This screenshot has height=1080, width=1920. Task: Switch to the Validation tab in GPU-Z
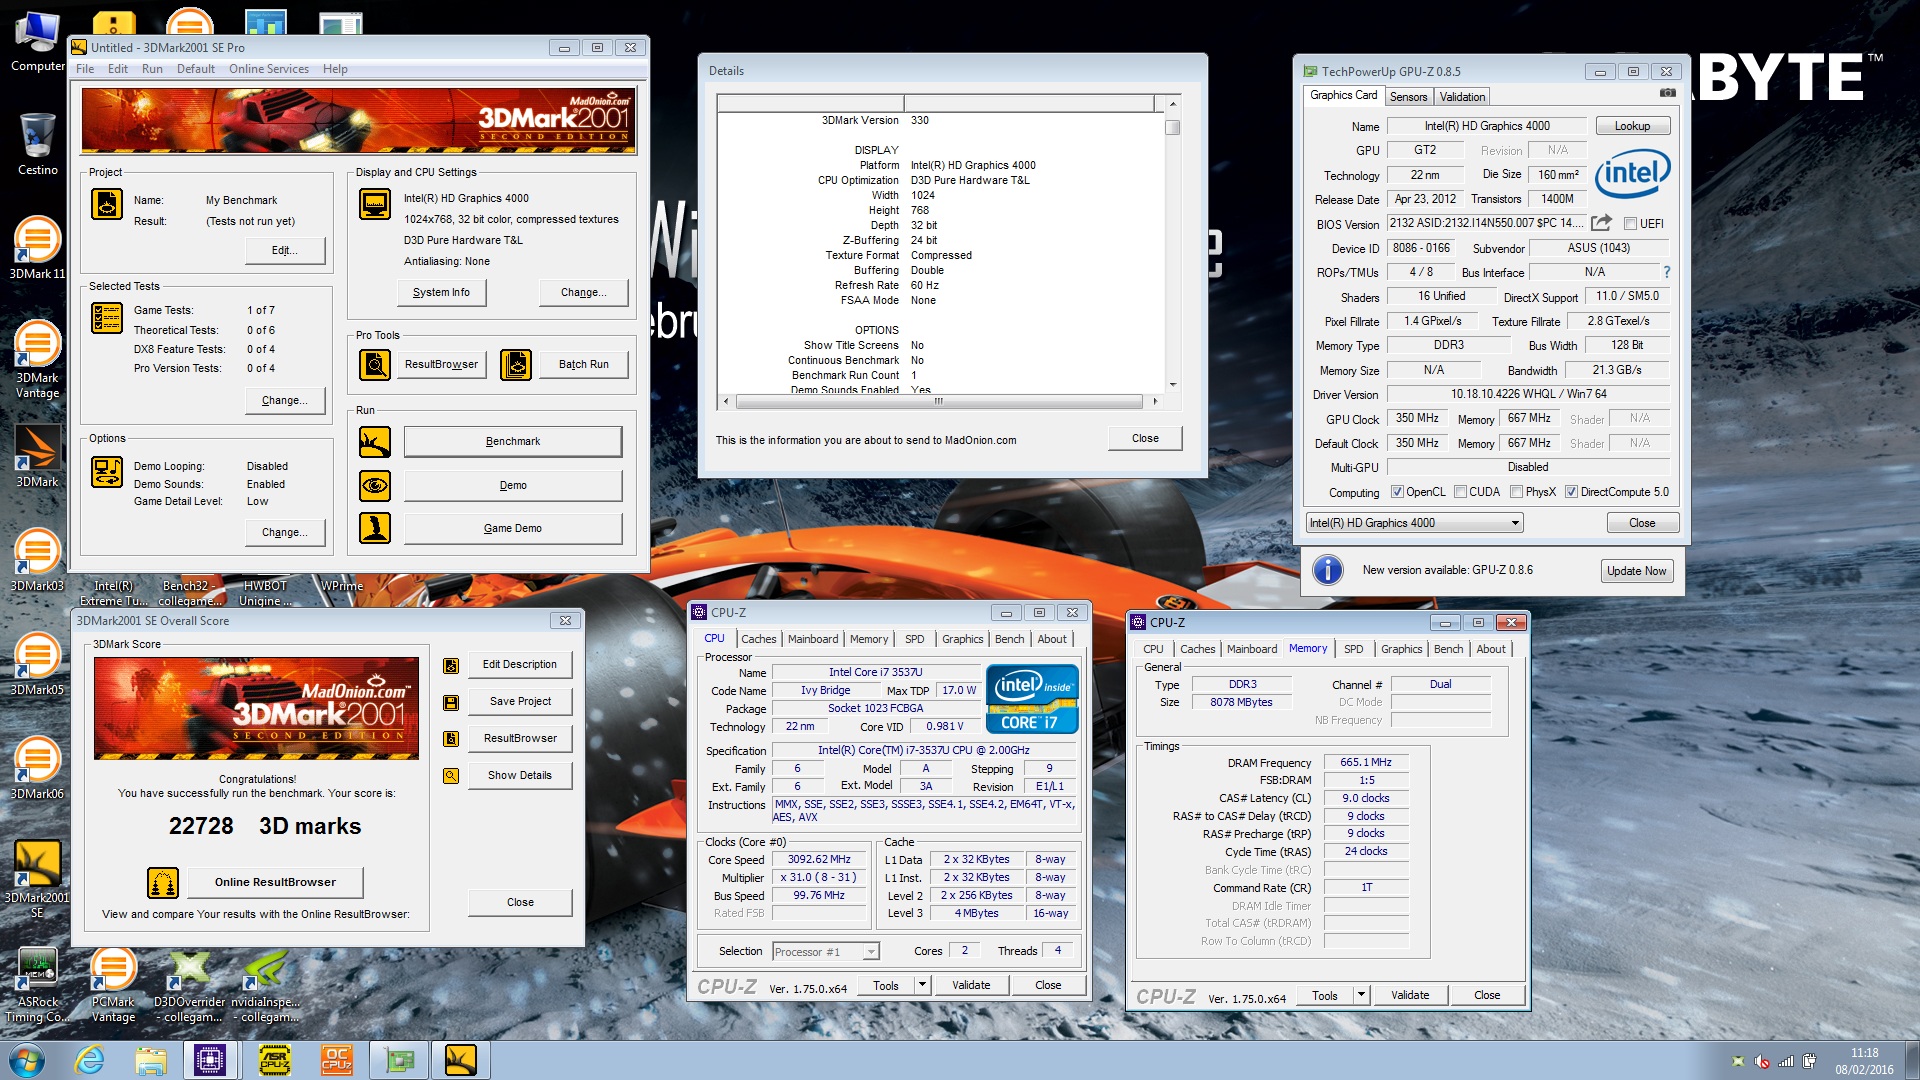[x=1462, y=97]
